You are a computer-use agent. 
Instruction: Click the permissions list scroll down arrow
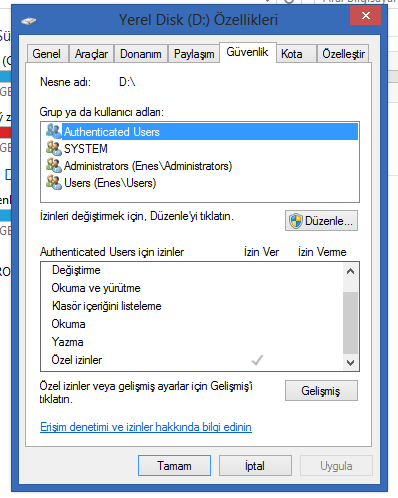pos(350,362)
